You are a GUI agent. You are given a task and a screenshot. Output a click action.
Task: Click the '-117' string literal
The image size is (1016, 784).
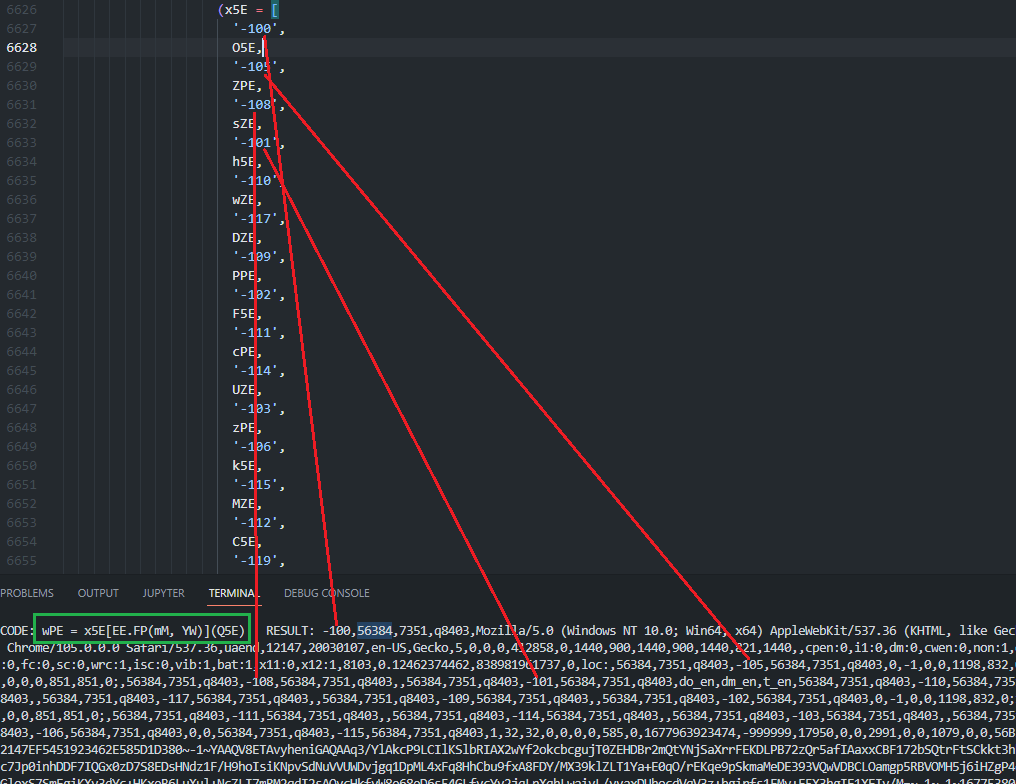[x=255, y=219]
